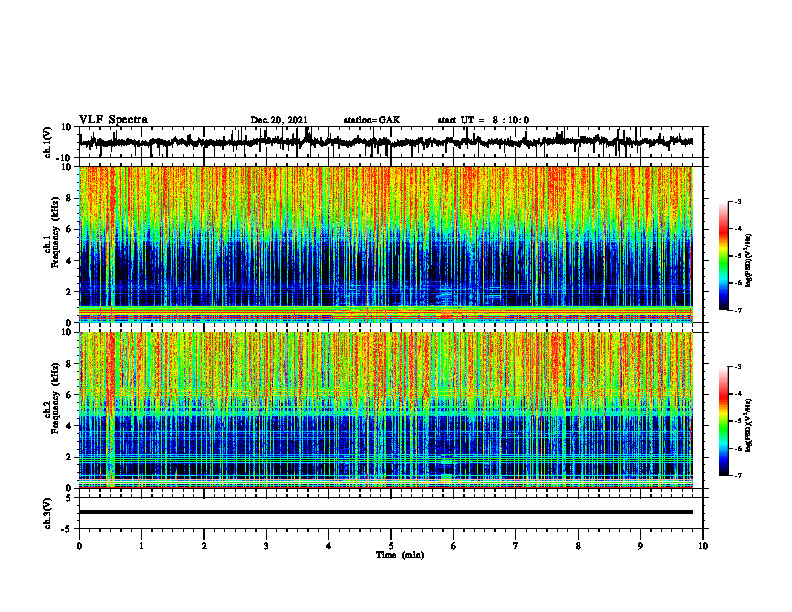Click the ch.2 color bar log(PSD) unit label
This screenshot has width=792, height=612.
tap(749, 425)
